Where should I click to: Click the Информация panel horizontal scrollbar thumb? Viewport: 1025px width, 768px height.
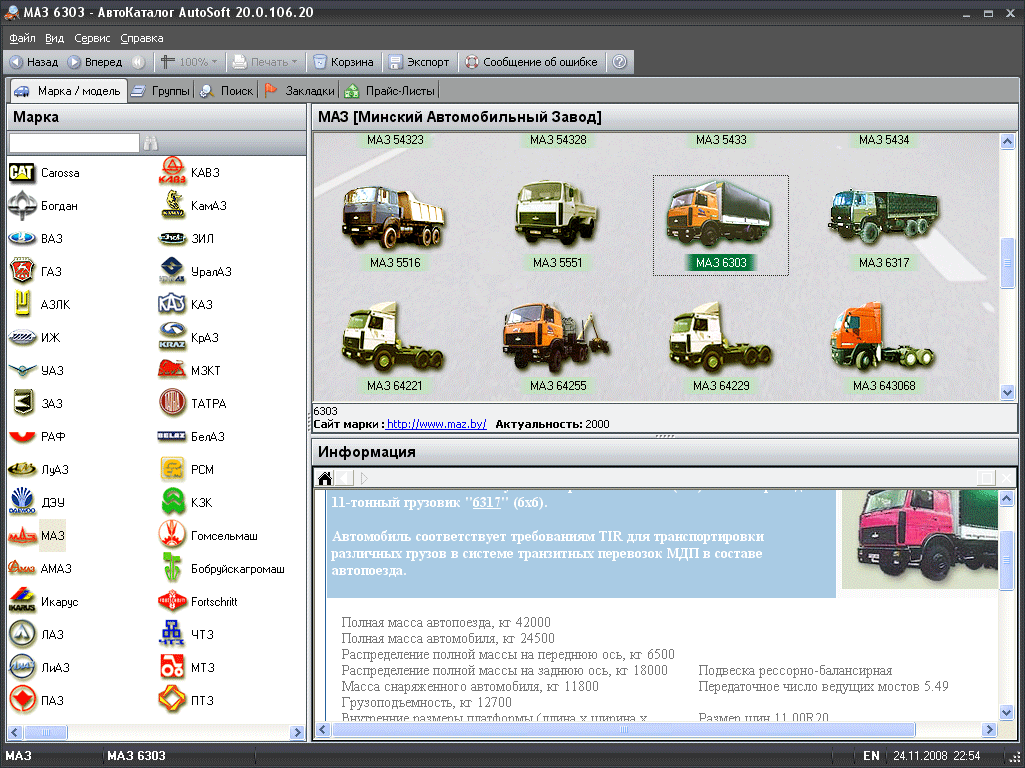624,729
